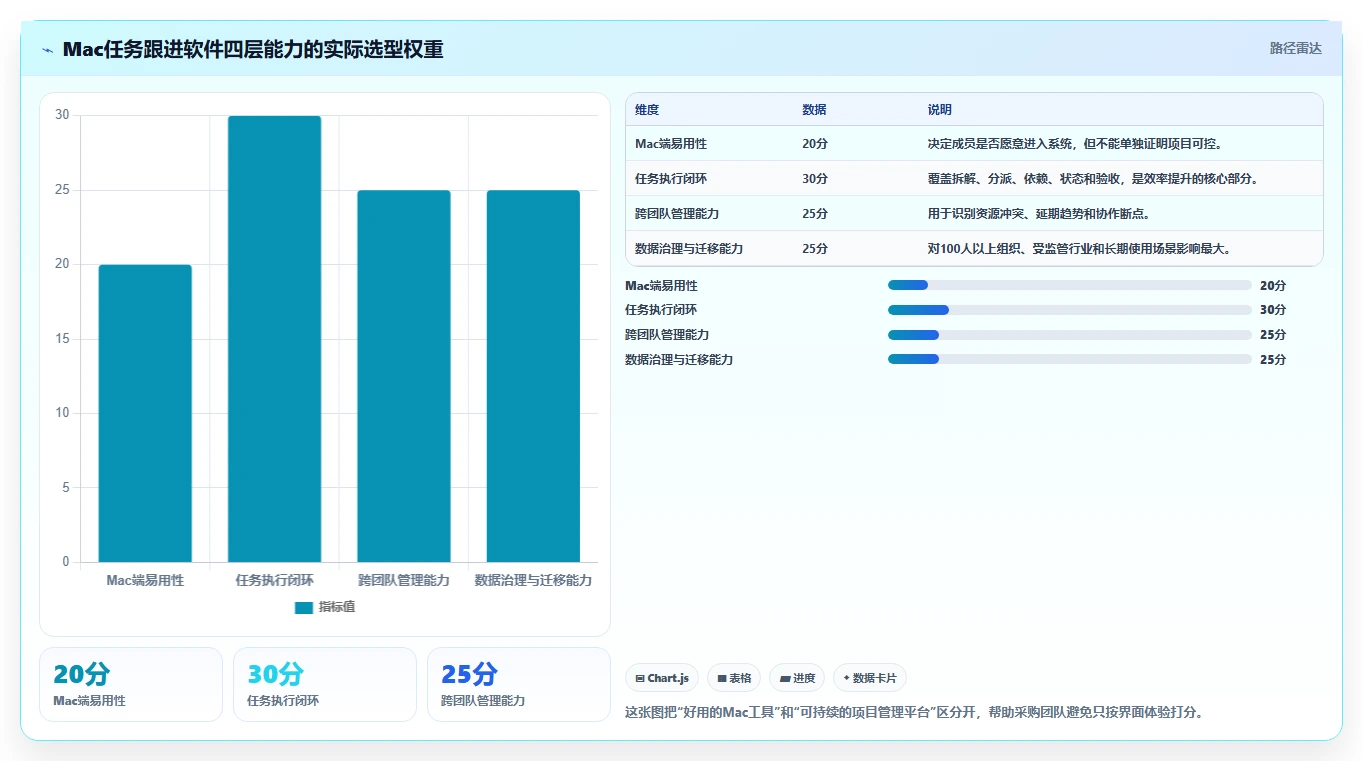Viewport: 1363px width, 761px height.
Task: Open the 20分 Mac端易用性 data card
Action: tap(131, 684)
